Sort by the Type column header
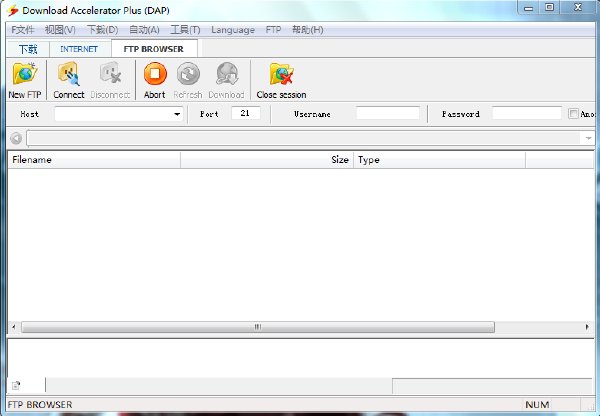The width and height of the screenshot is (600, 416). tap(439, 160)
